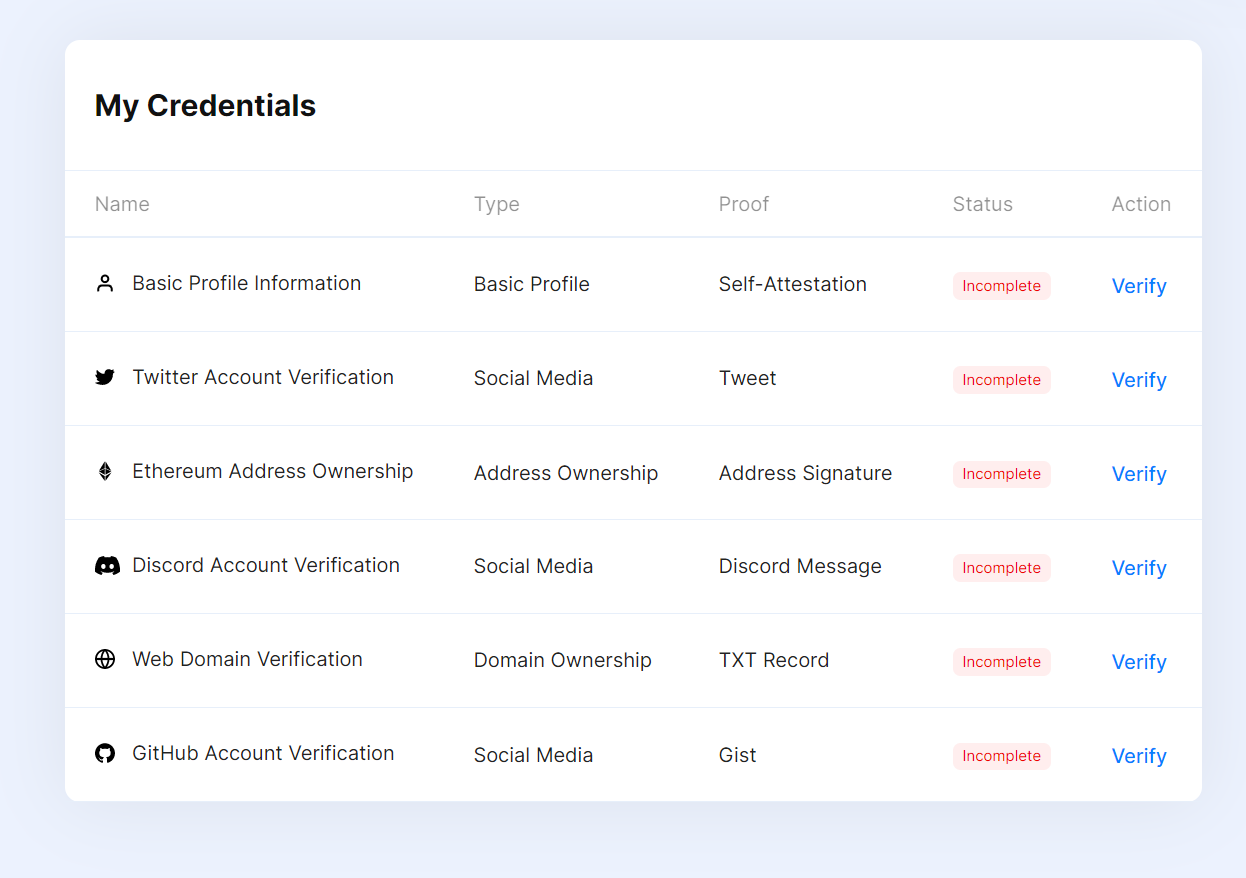Click the GitHub octocat icon
Viewport: 1246px width, 878px height.
point(105,754)
